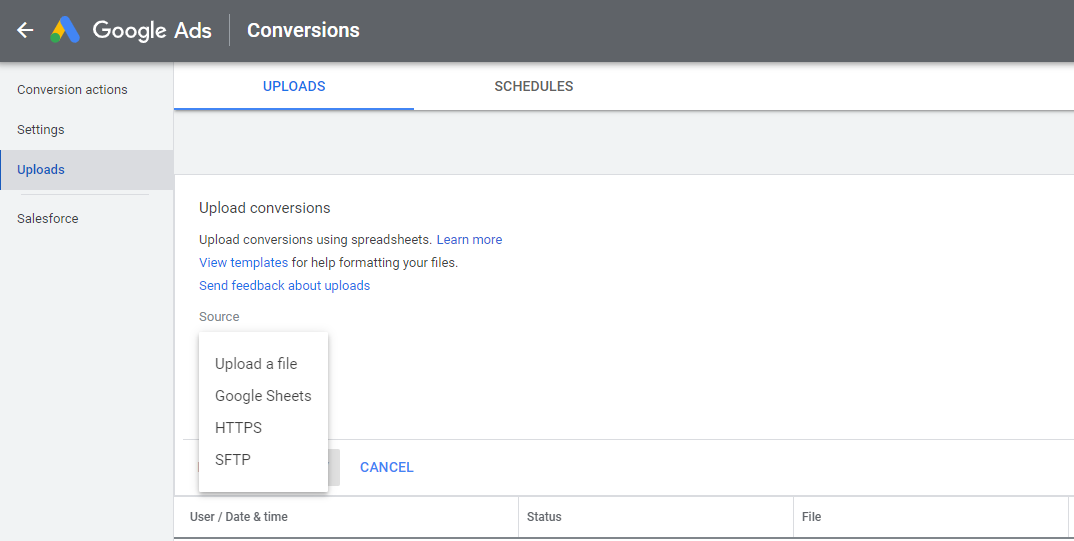The width and height of the screenshot is (1074, 541).
Task: Click the Source field label
Action: click(x=219, y=316)
